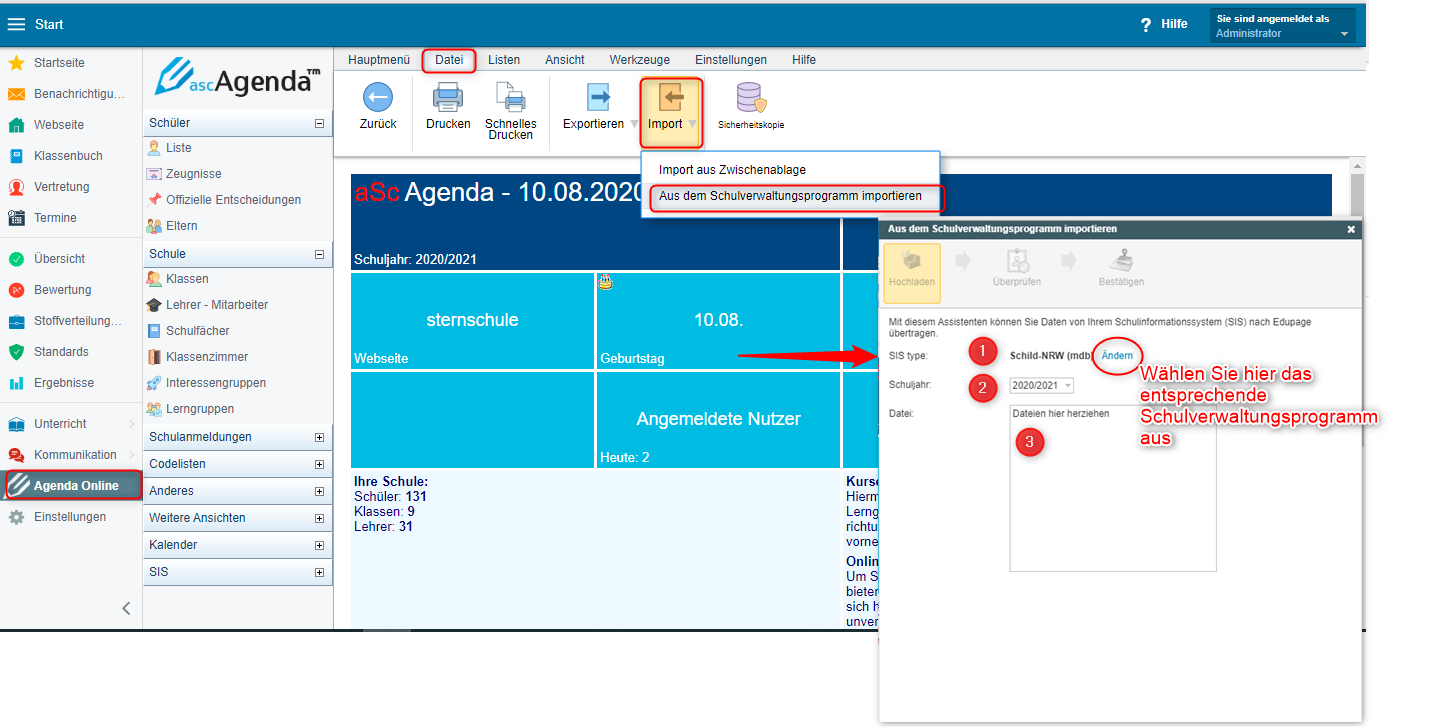Open Unterricht icon in sidebar
This screenshot has width=1433, height=727.
click(x=16, y=424)
